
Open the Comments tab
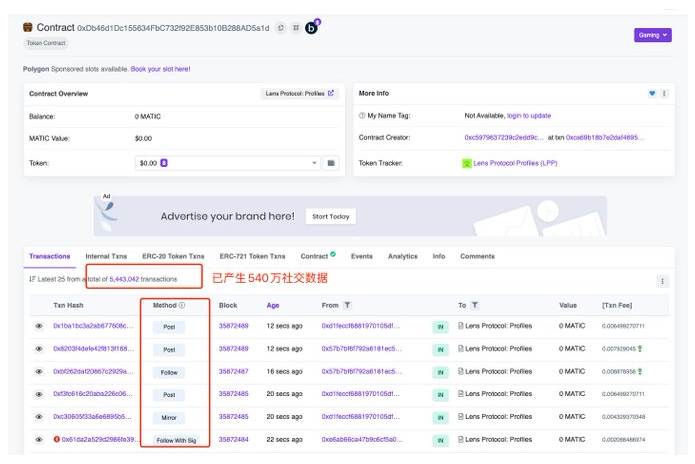click(x=477, y=256)
